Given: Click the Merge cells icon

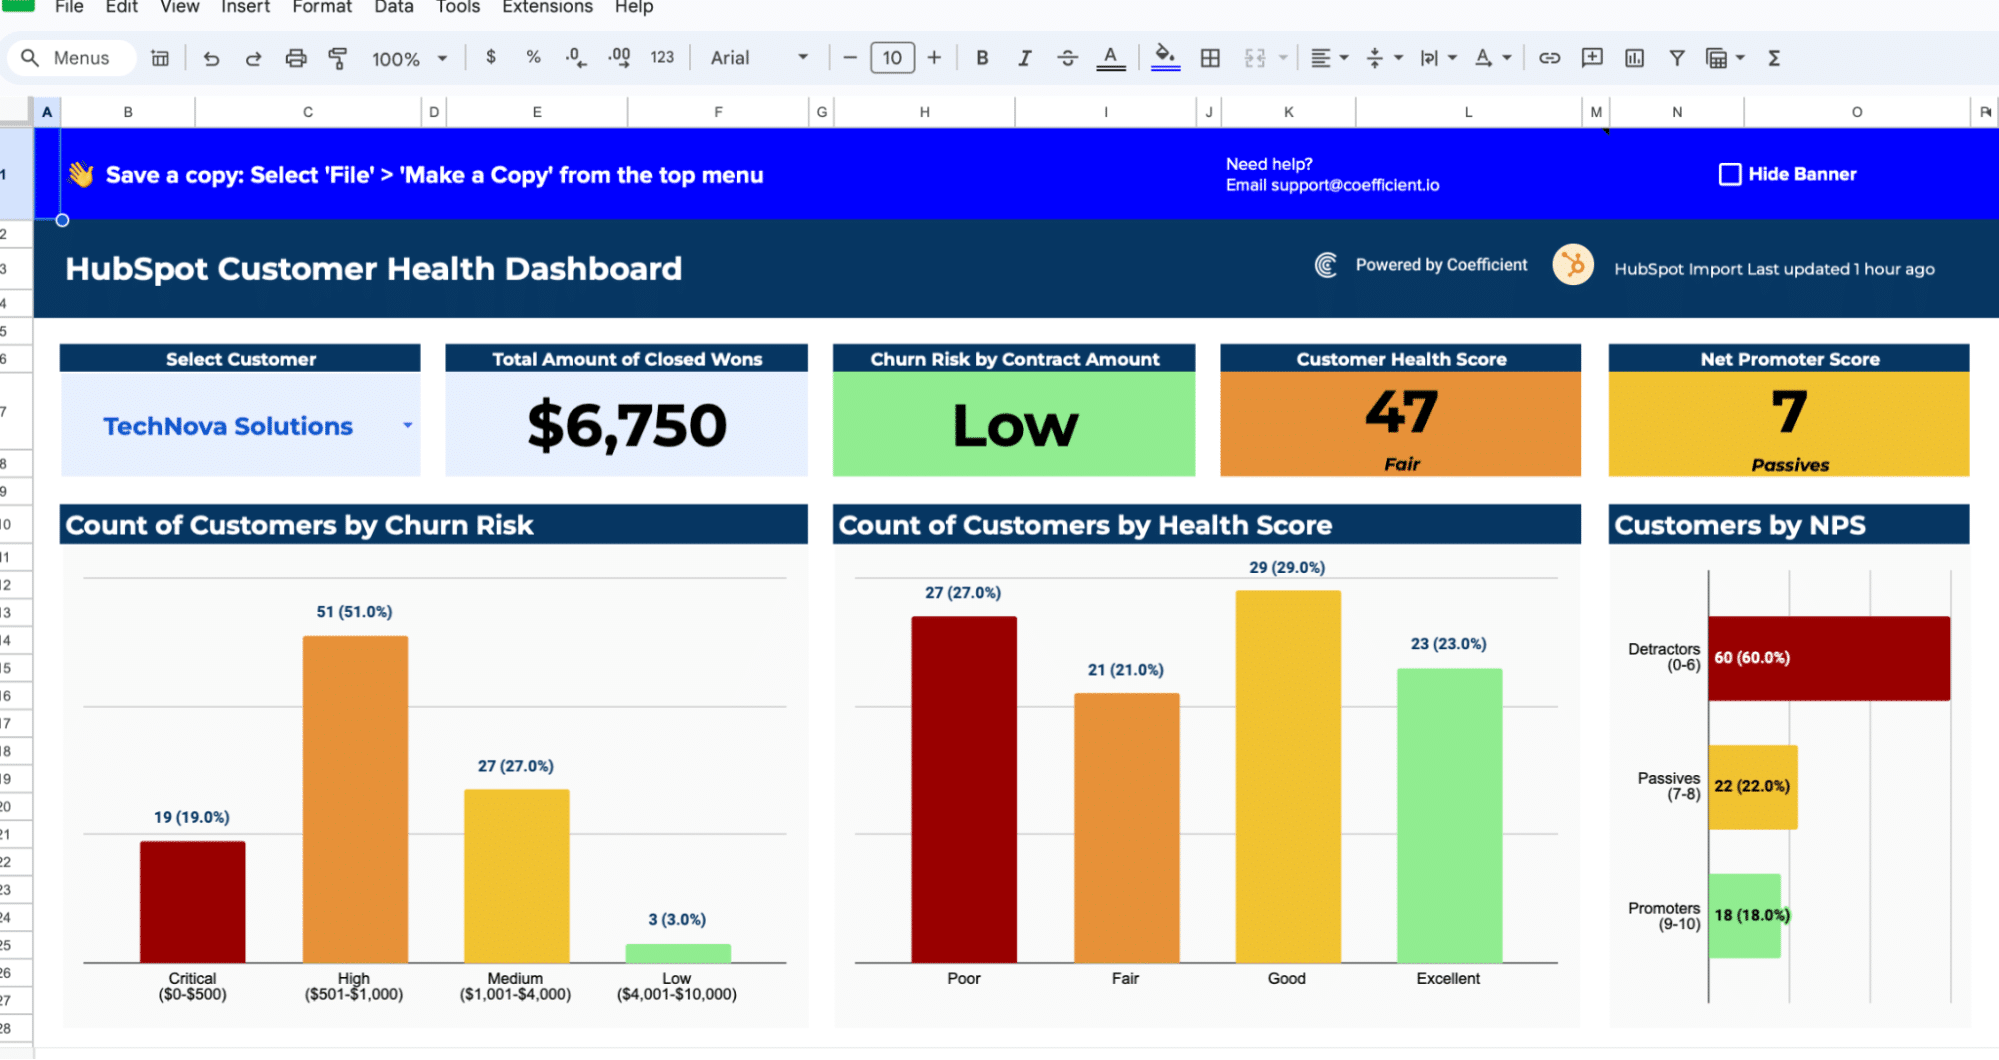Looking at the screenshot, I should (1255, 58).
